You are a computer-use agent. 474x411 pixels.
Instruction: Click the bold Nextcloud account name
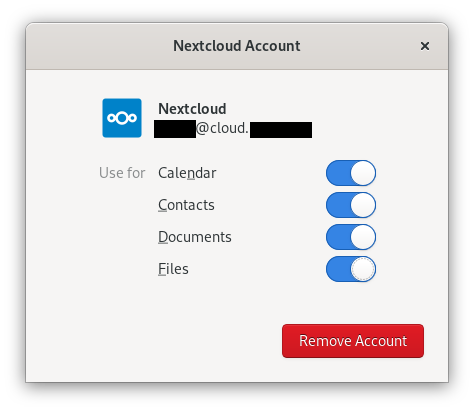click(192, 109)
